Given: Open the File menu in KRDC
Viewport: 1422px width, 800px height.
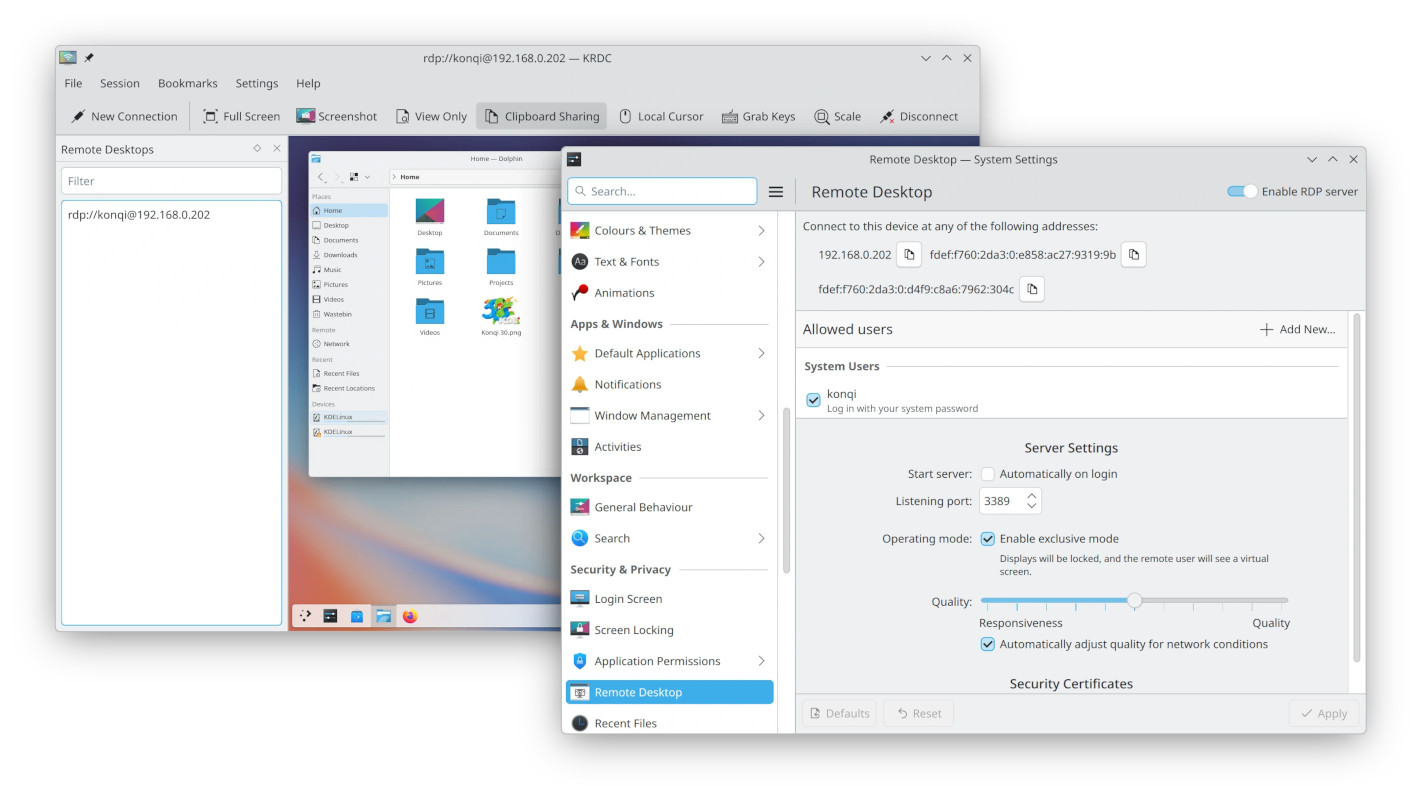Looking at the screenshot, I should [x=73, y=83].
